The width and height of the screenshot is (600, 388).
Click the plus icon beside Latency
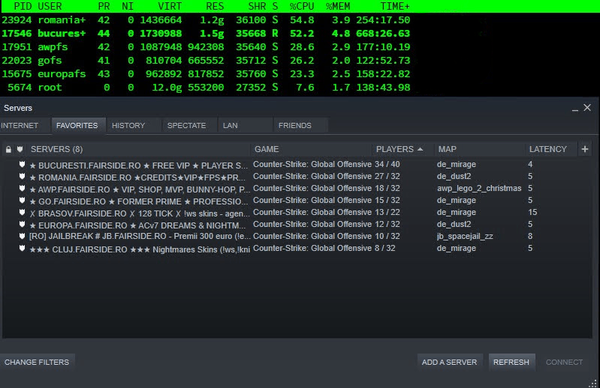[x=585, y=149]
